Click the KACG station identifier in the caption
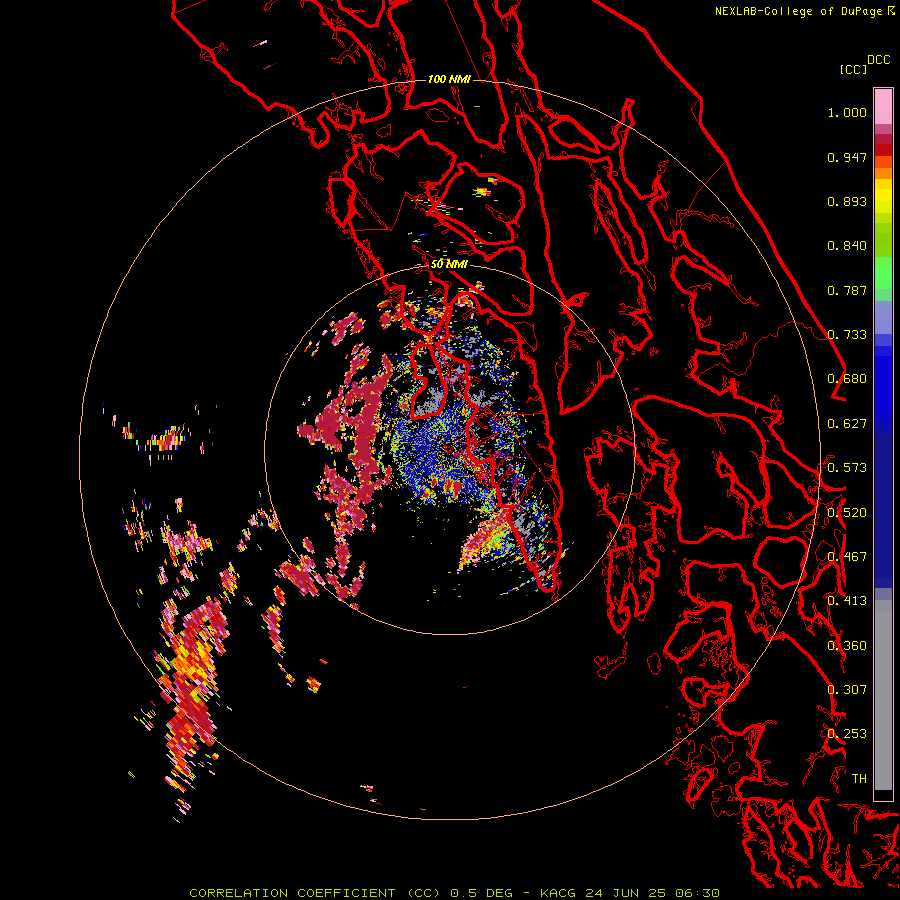Image resolution: width=900 pixels, height=900 pixels. [557, 893]
